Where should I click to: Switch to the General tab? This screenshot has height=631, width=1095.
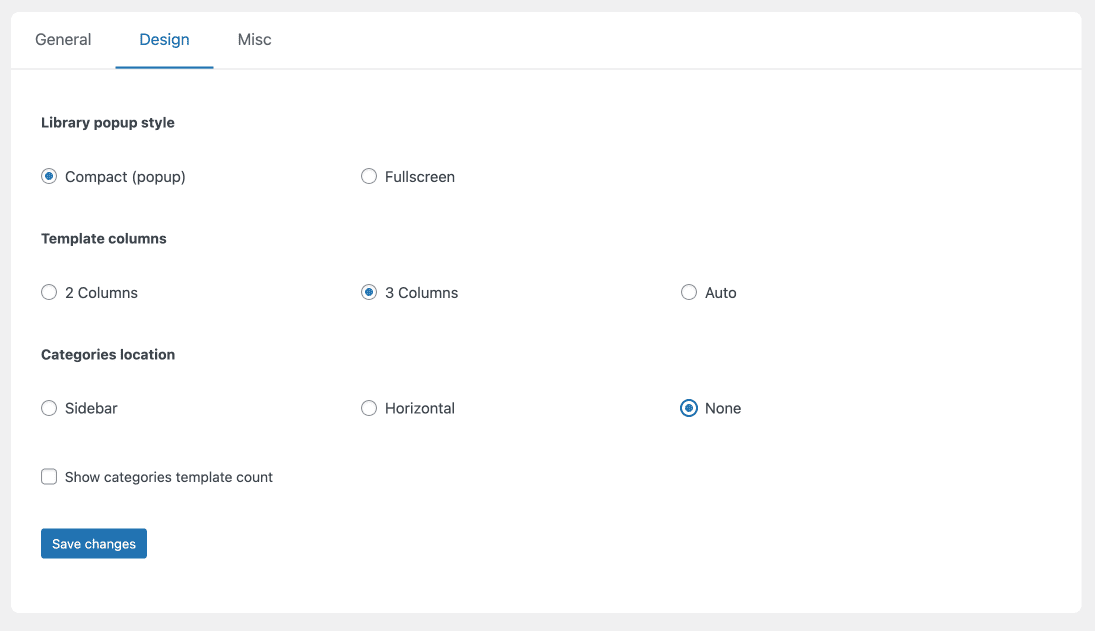63,40
